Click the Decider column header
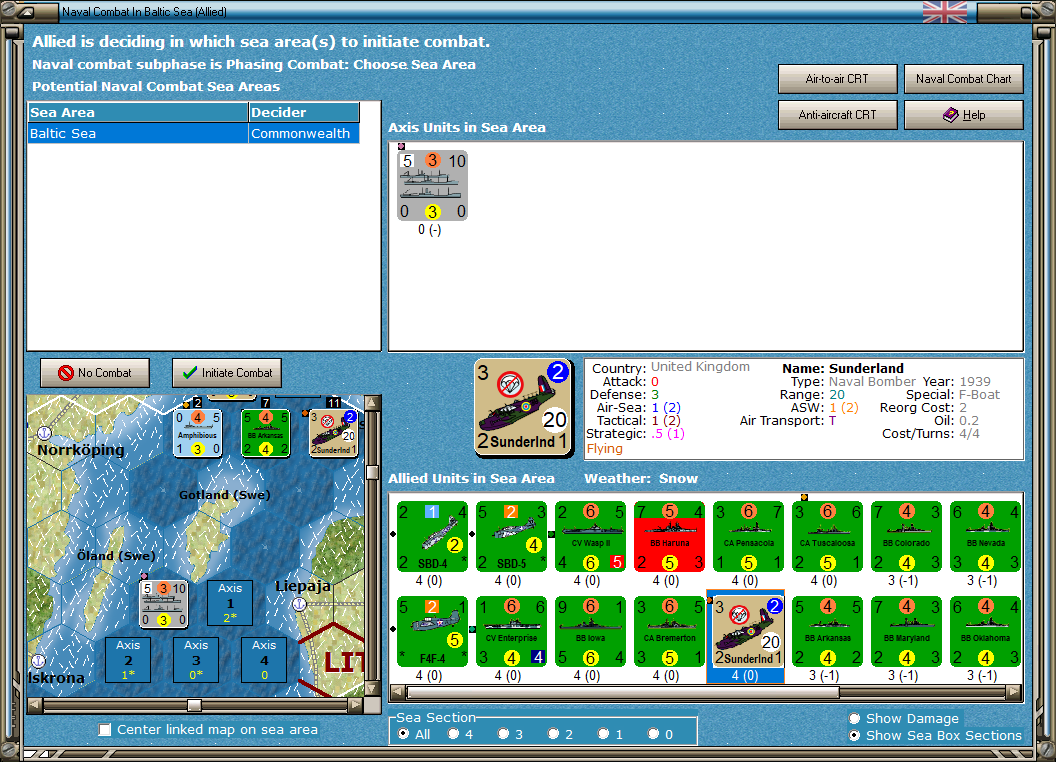Image resolution: width=1056 pixels, height=762 pixels. click(x=304, y=113)
